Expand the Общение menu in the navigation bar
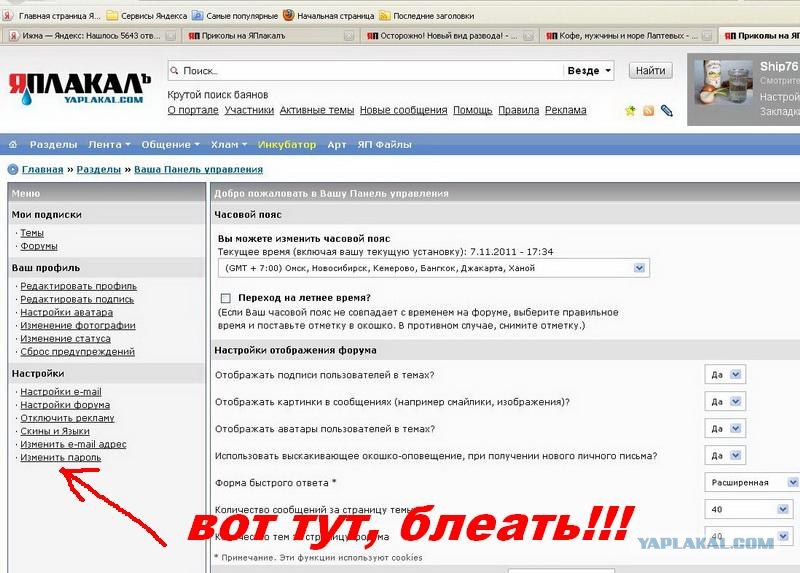The image size is (800, 573). [x=170, y=144]
